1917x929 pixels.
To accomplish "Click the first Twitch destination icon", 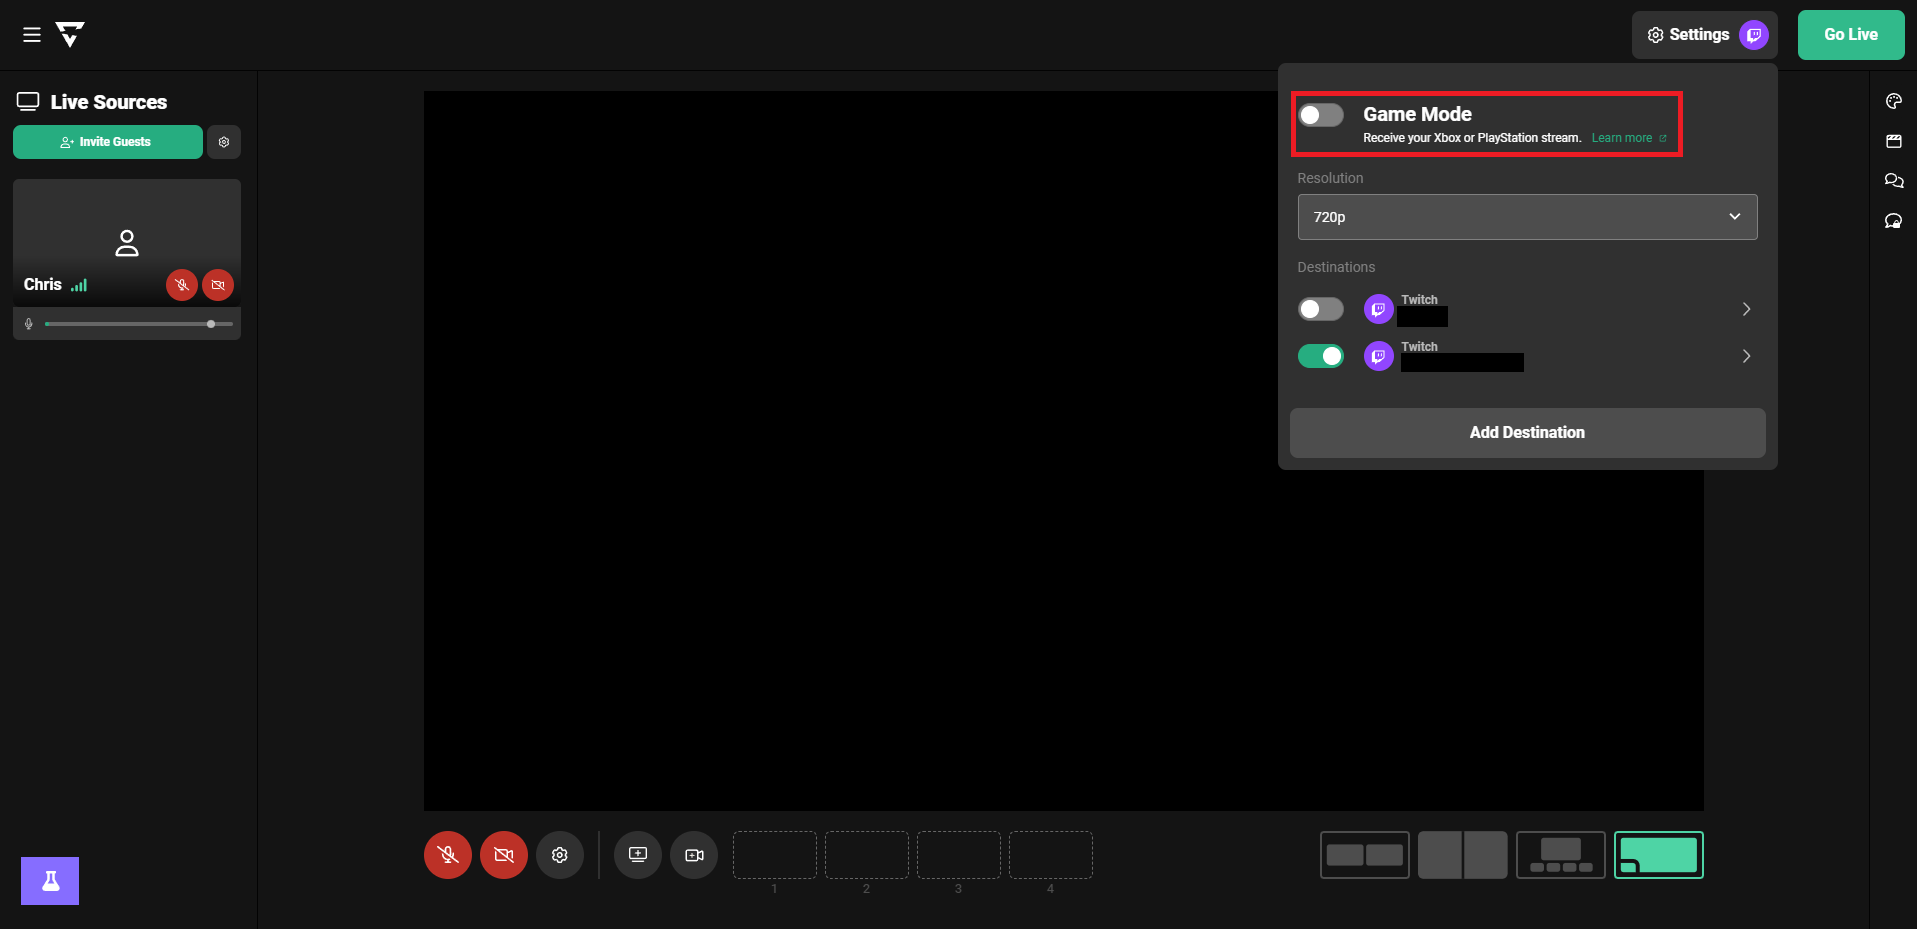I will 1379,309.
